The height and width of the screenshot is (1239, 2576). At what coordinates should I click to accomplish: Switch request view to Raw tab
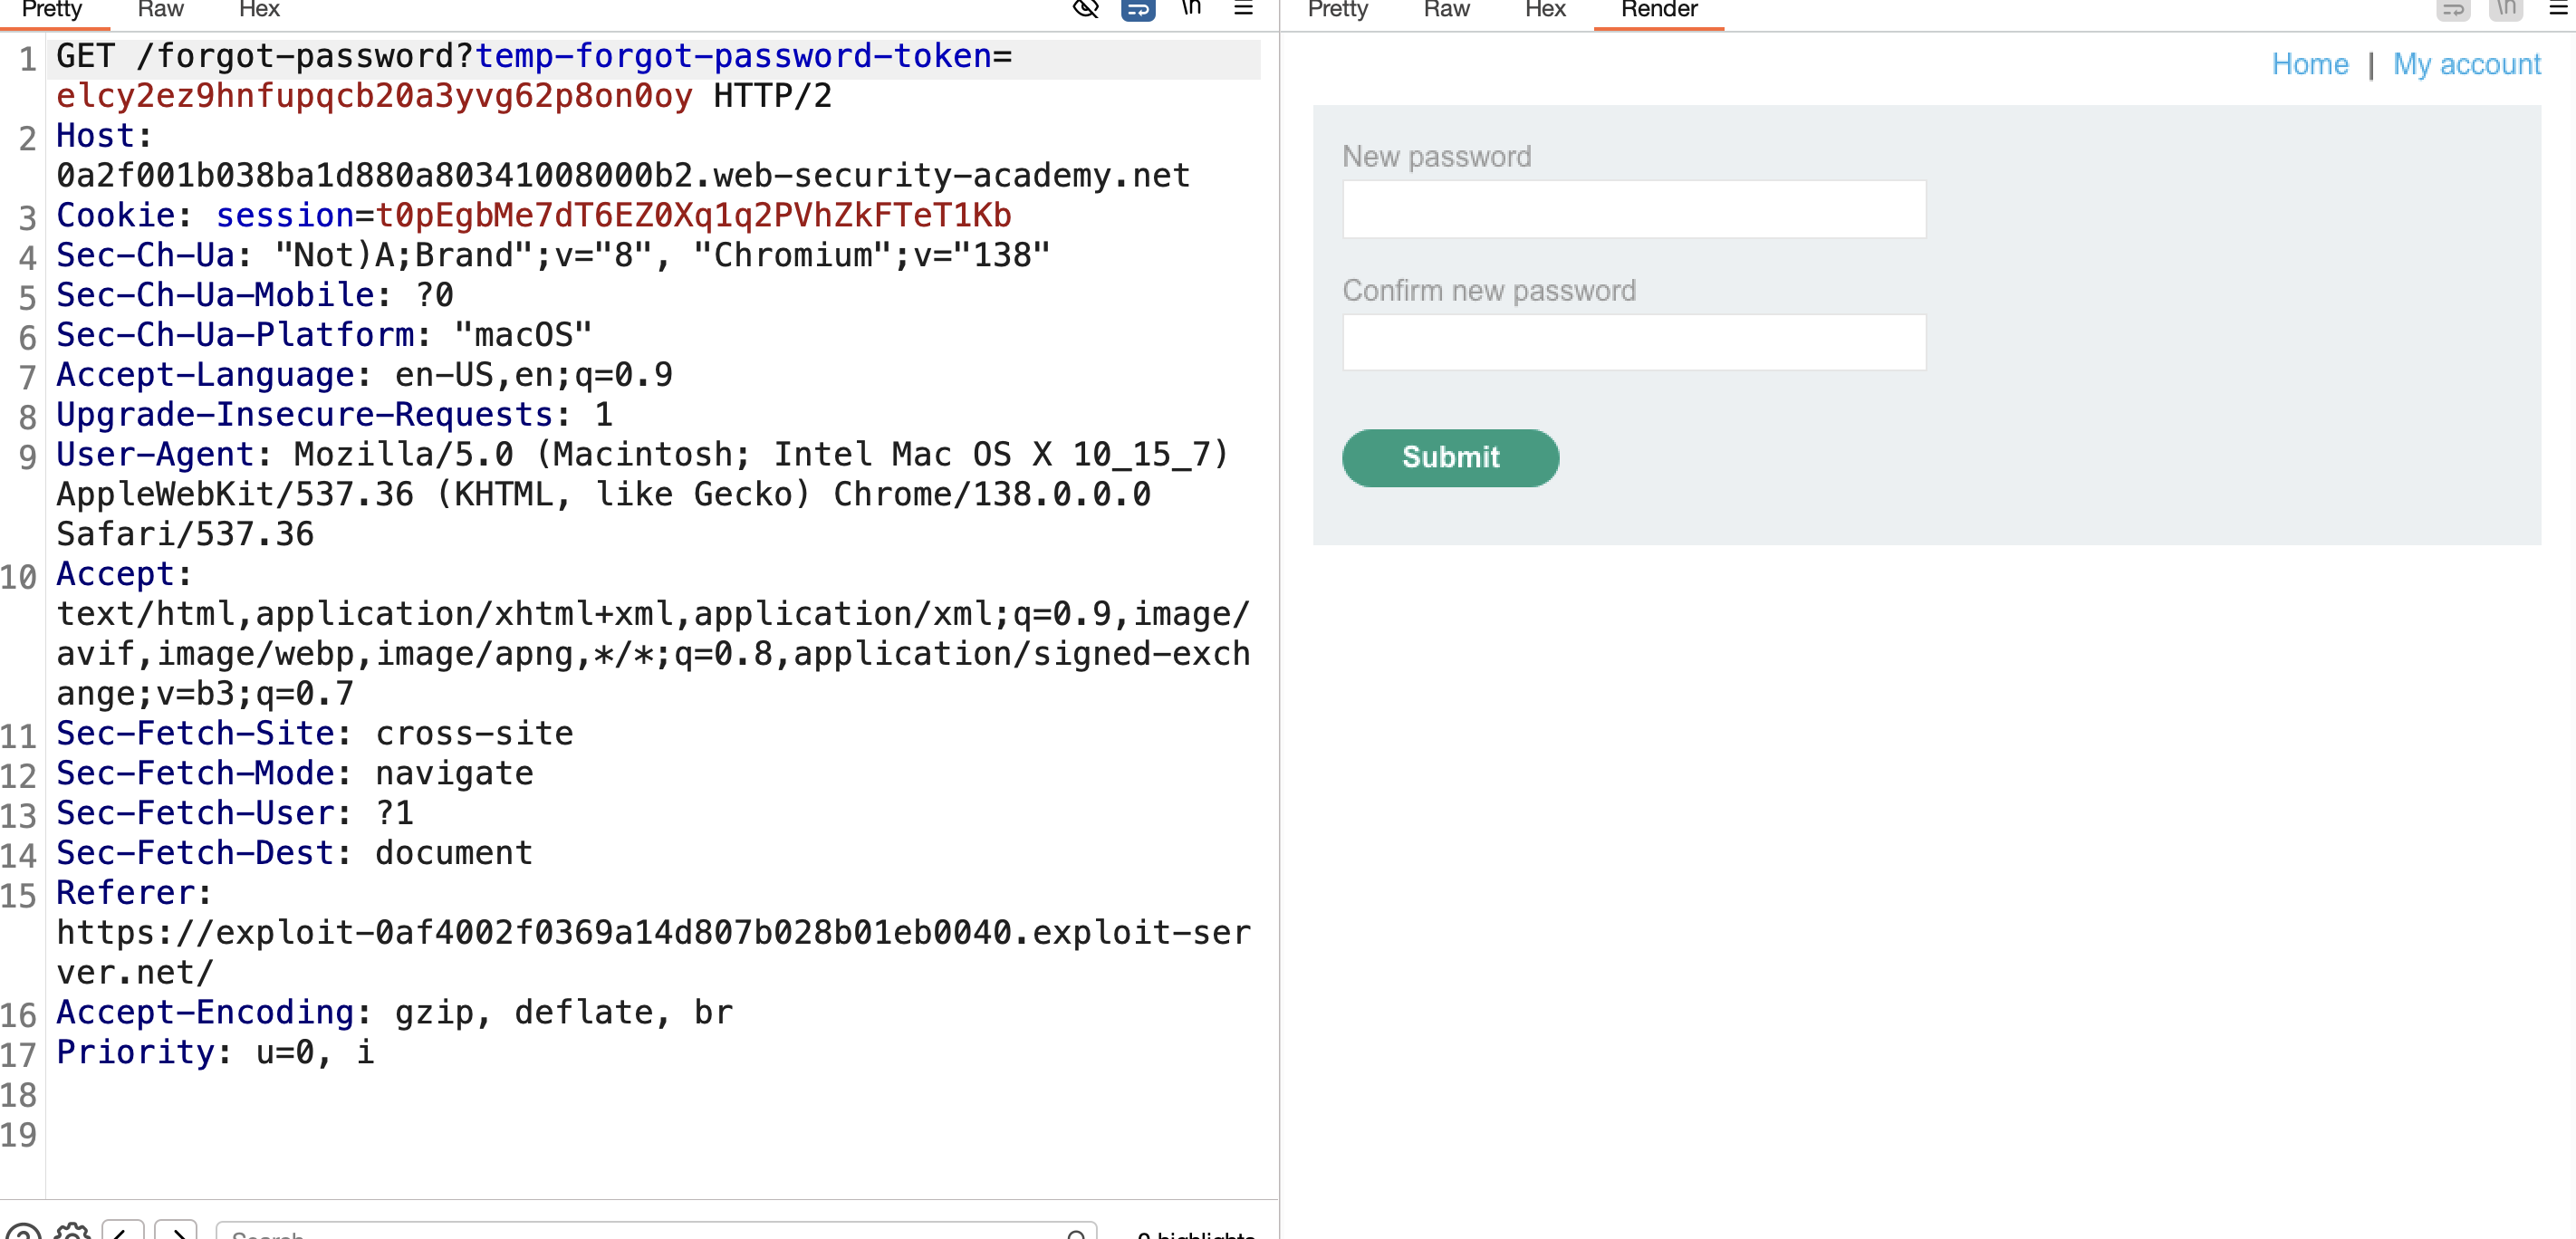pyautogui.click(x=160, y=10)
